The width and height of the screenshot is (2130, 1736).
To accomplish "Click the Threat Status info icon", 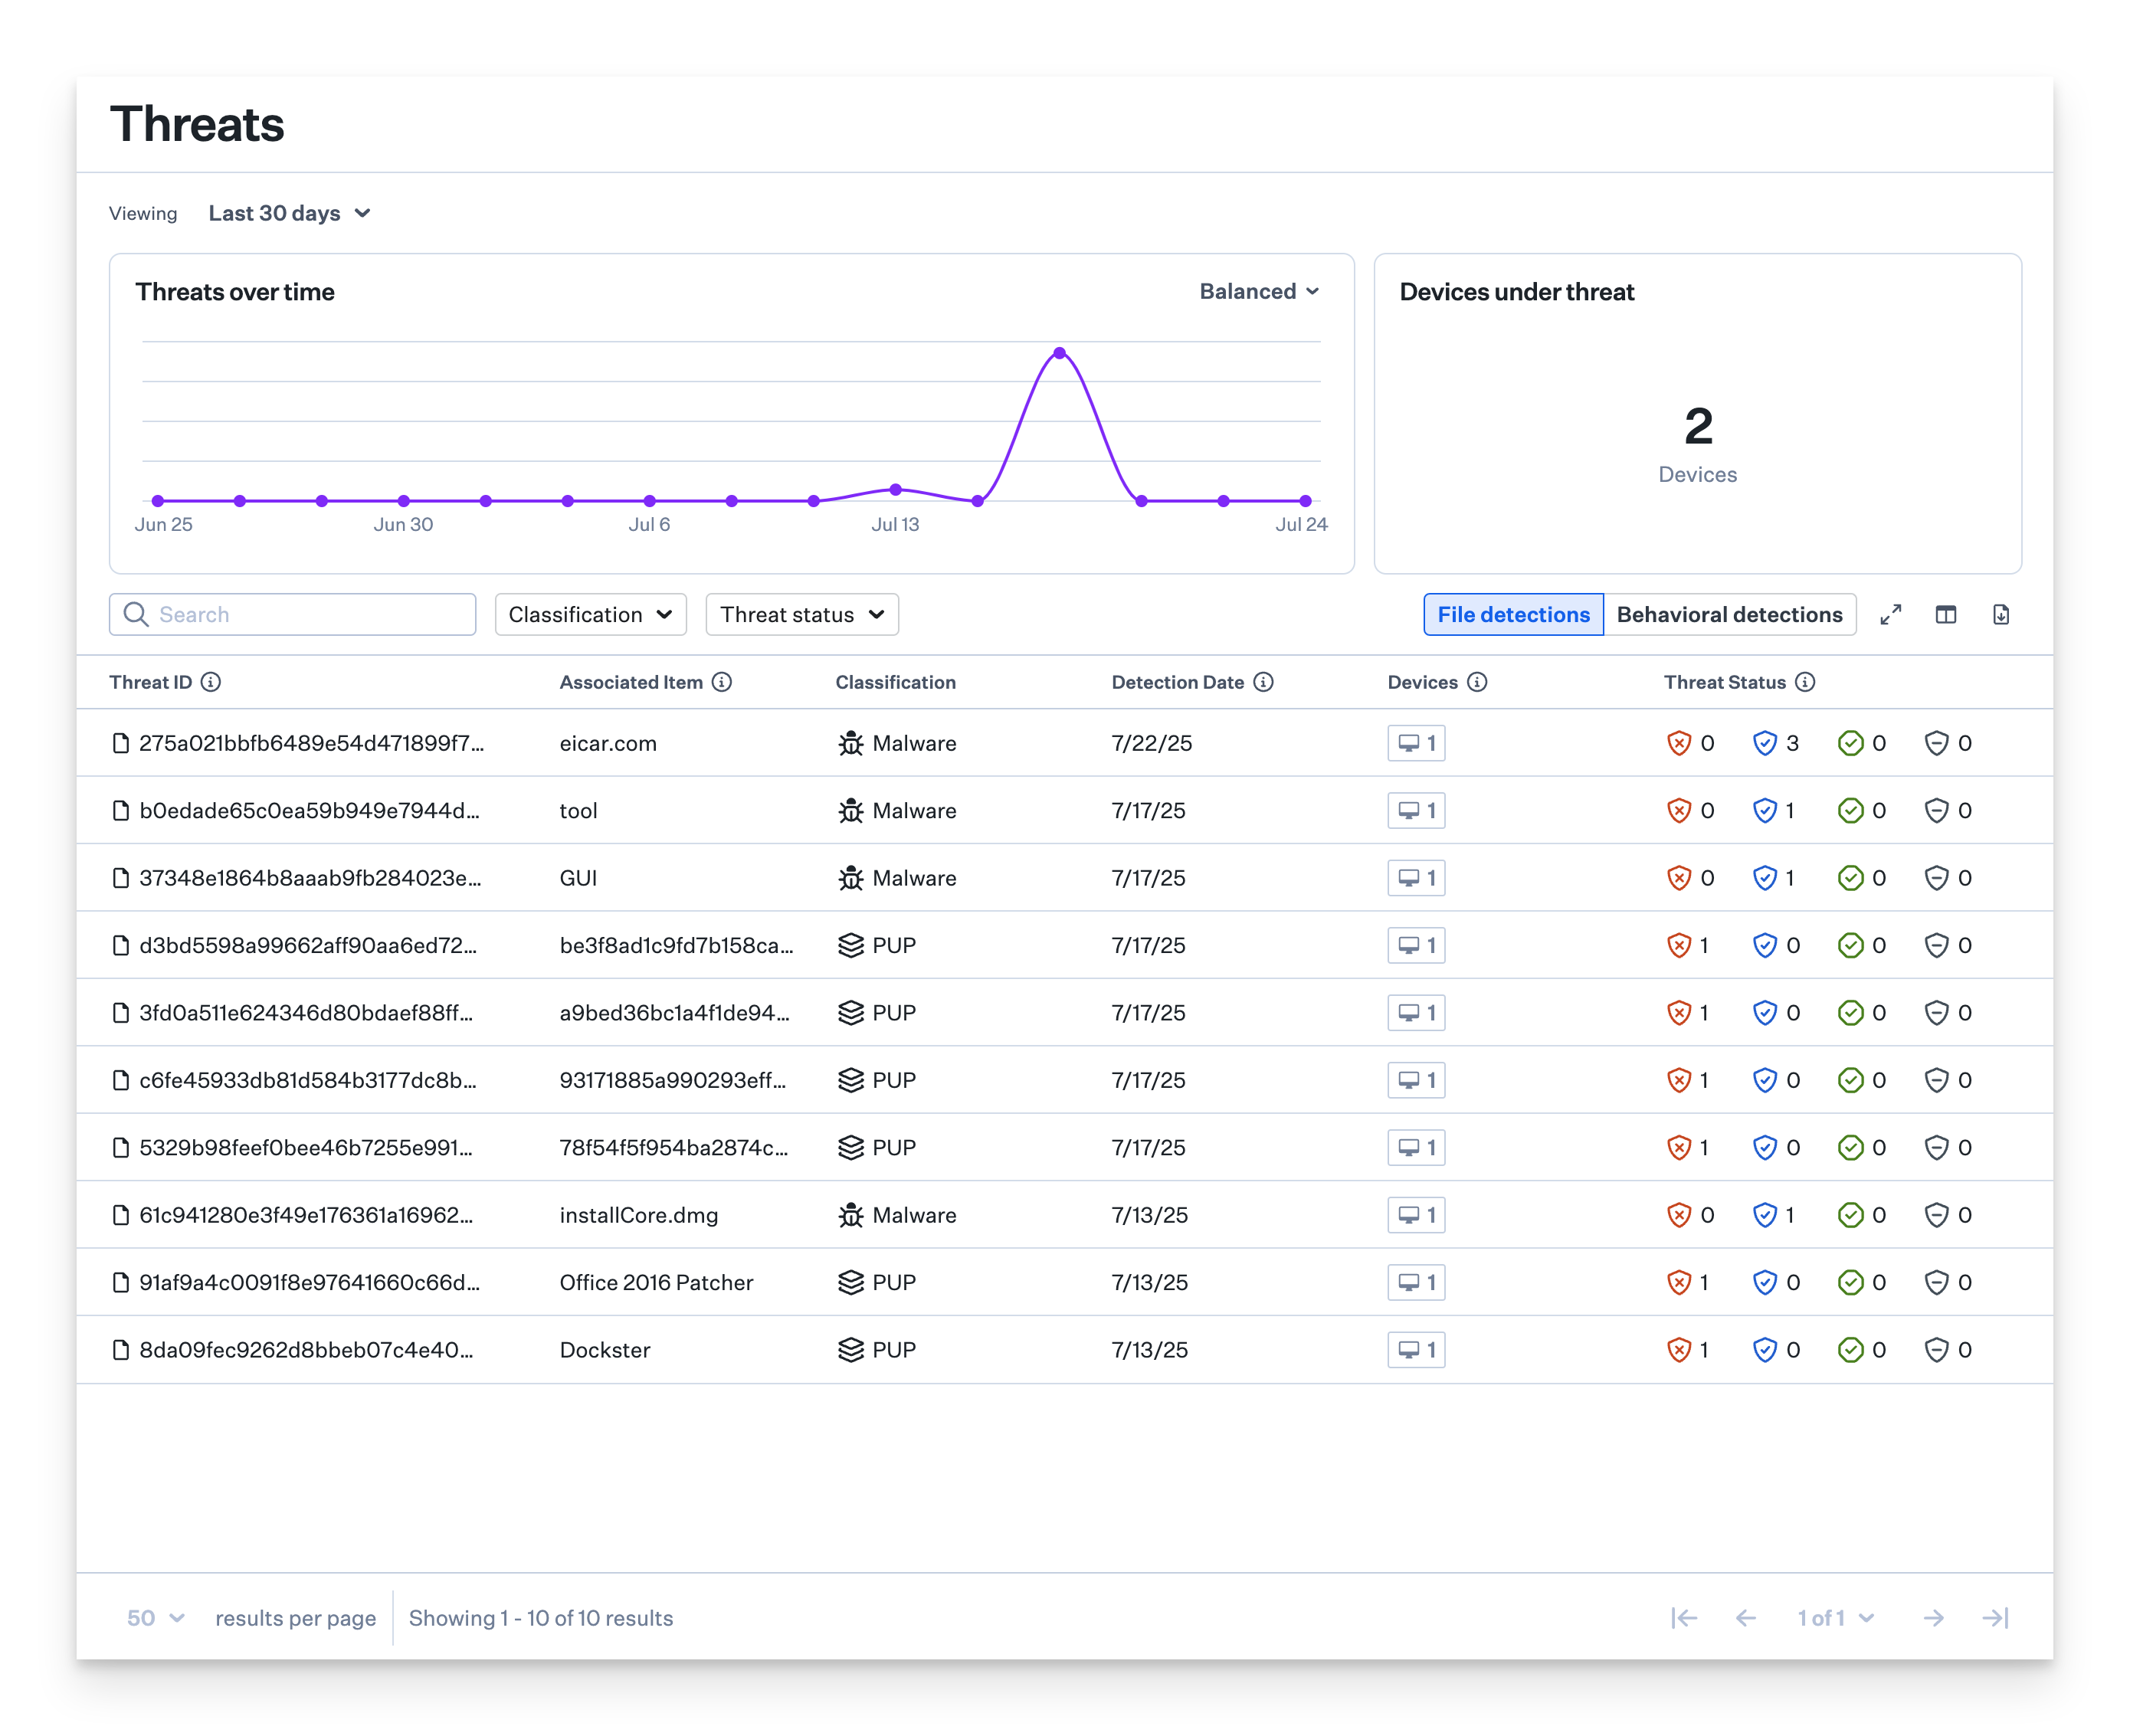I will (1805, 682).
